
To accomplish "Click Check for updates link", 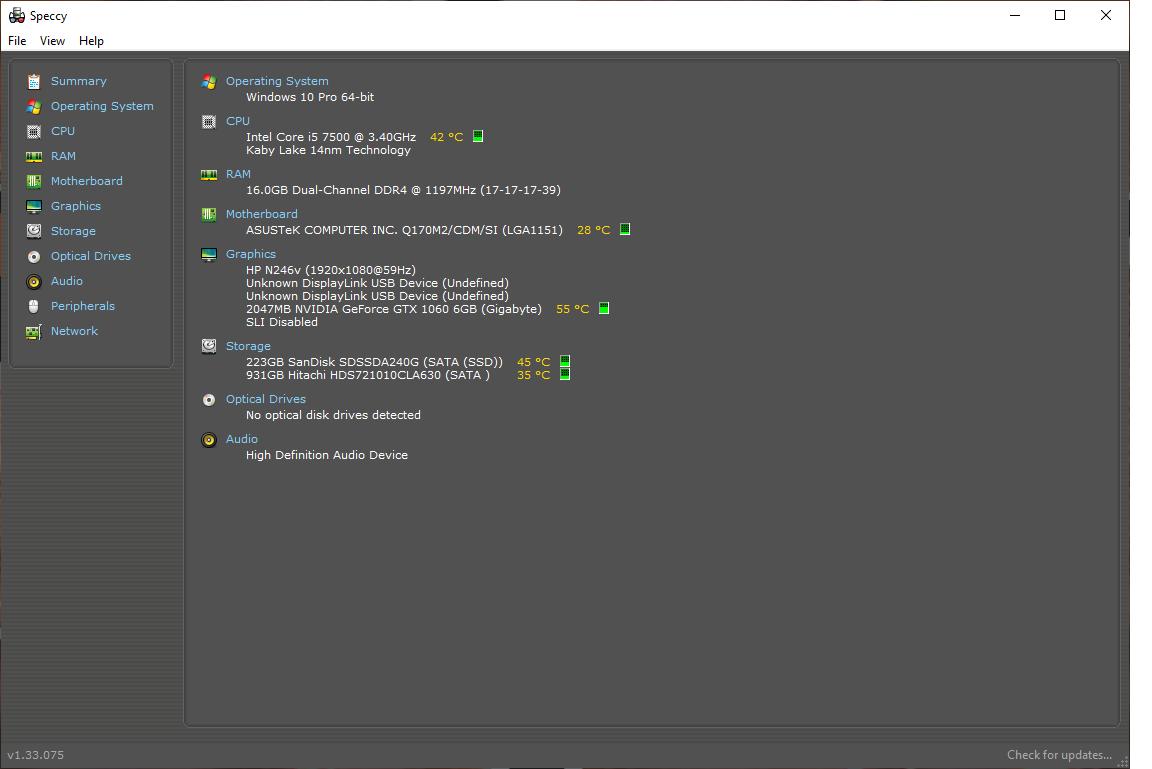I will click(x=1059, y=755).
